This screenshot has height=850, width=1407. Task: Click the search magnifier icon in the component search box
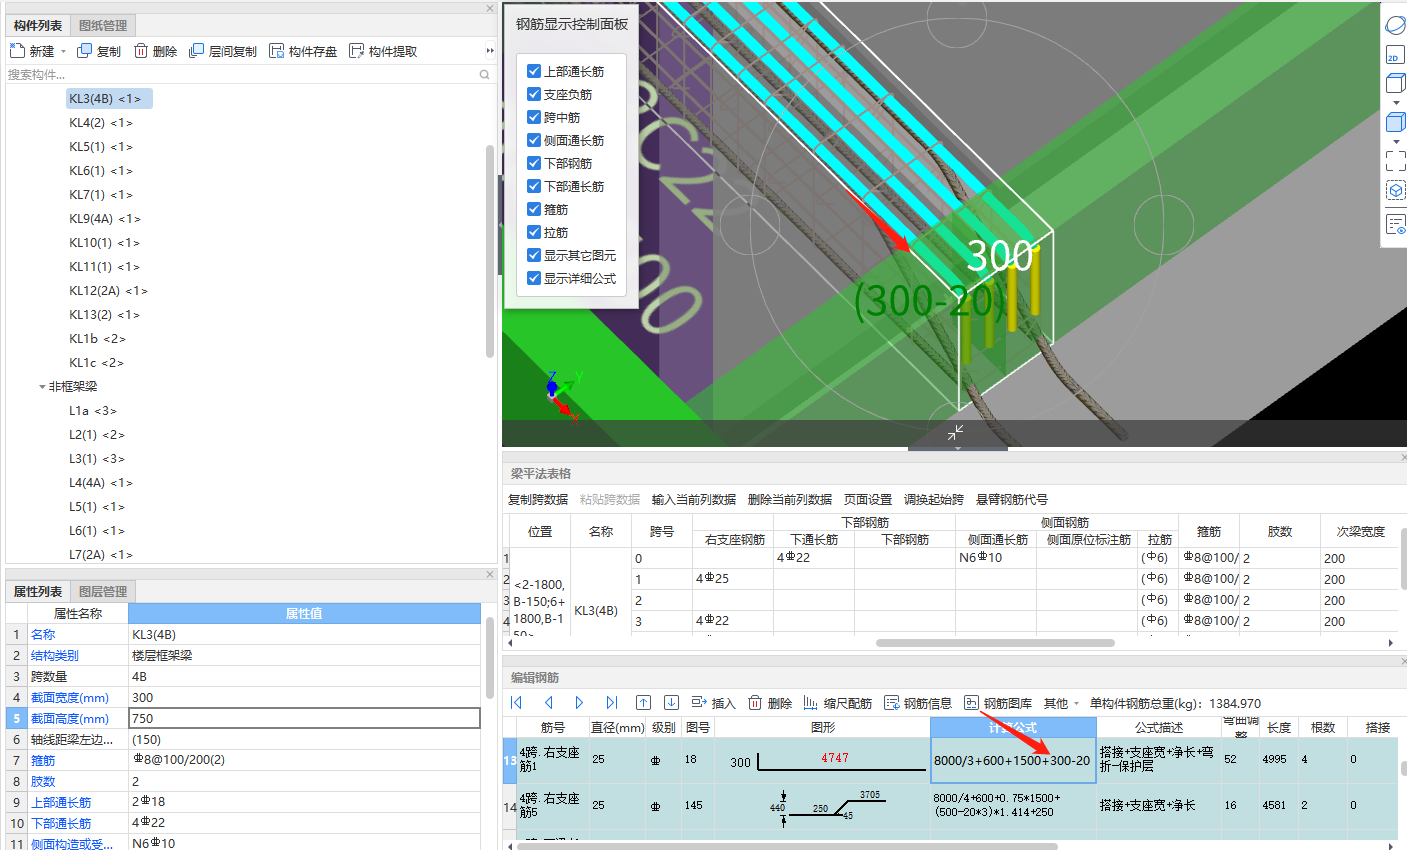click(485, 75)
